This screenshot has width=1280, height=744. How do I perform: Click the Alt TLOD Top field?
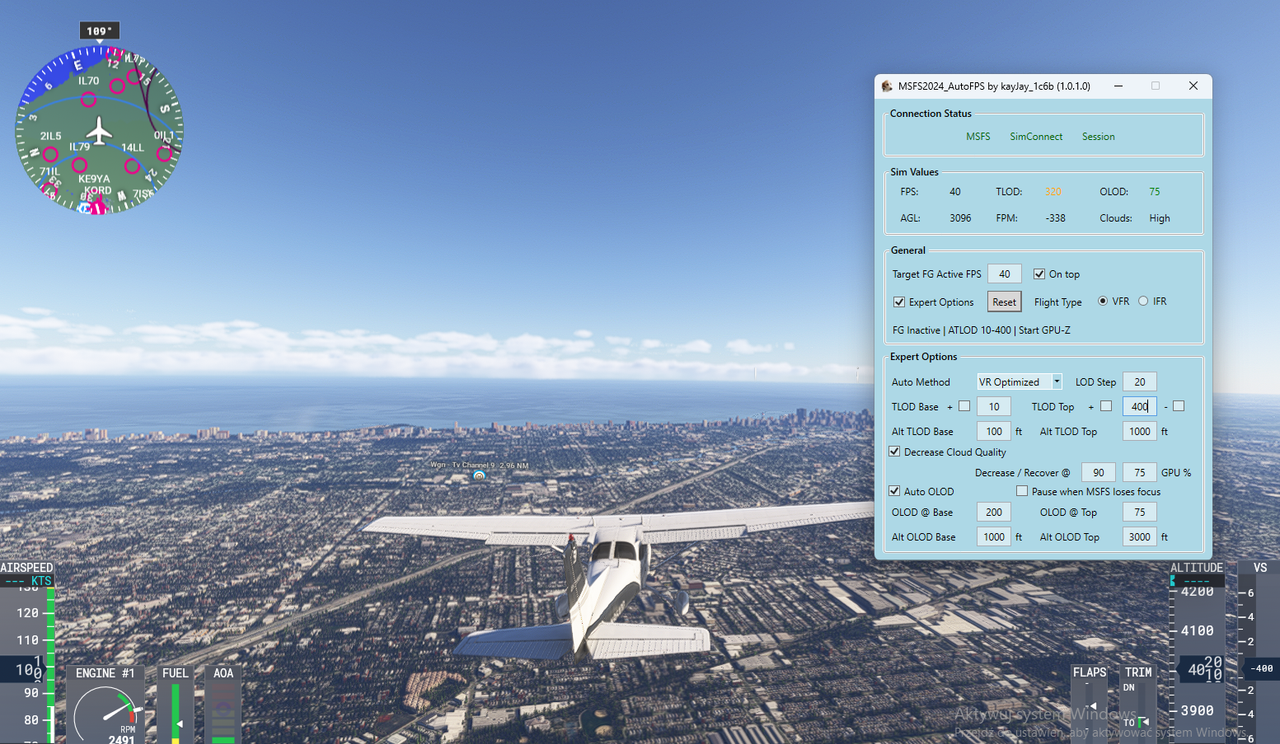point(1139,432)
